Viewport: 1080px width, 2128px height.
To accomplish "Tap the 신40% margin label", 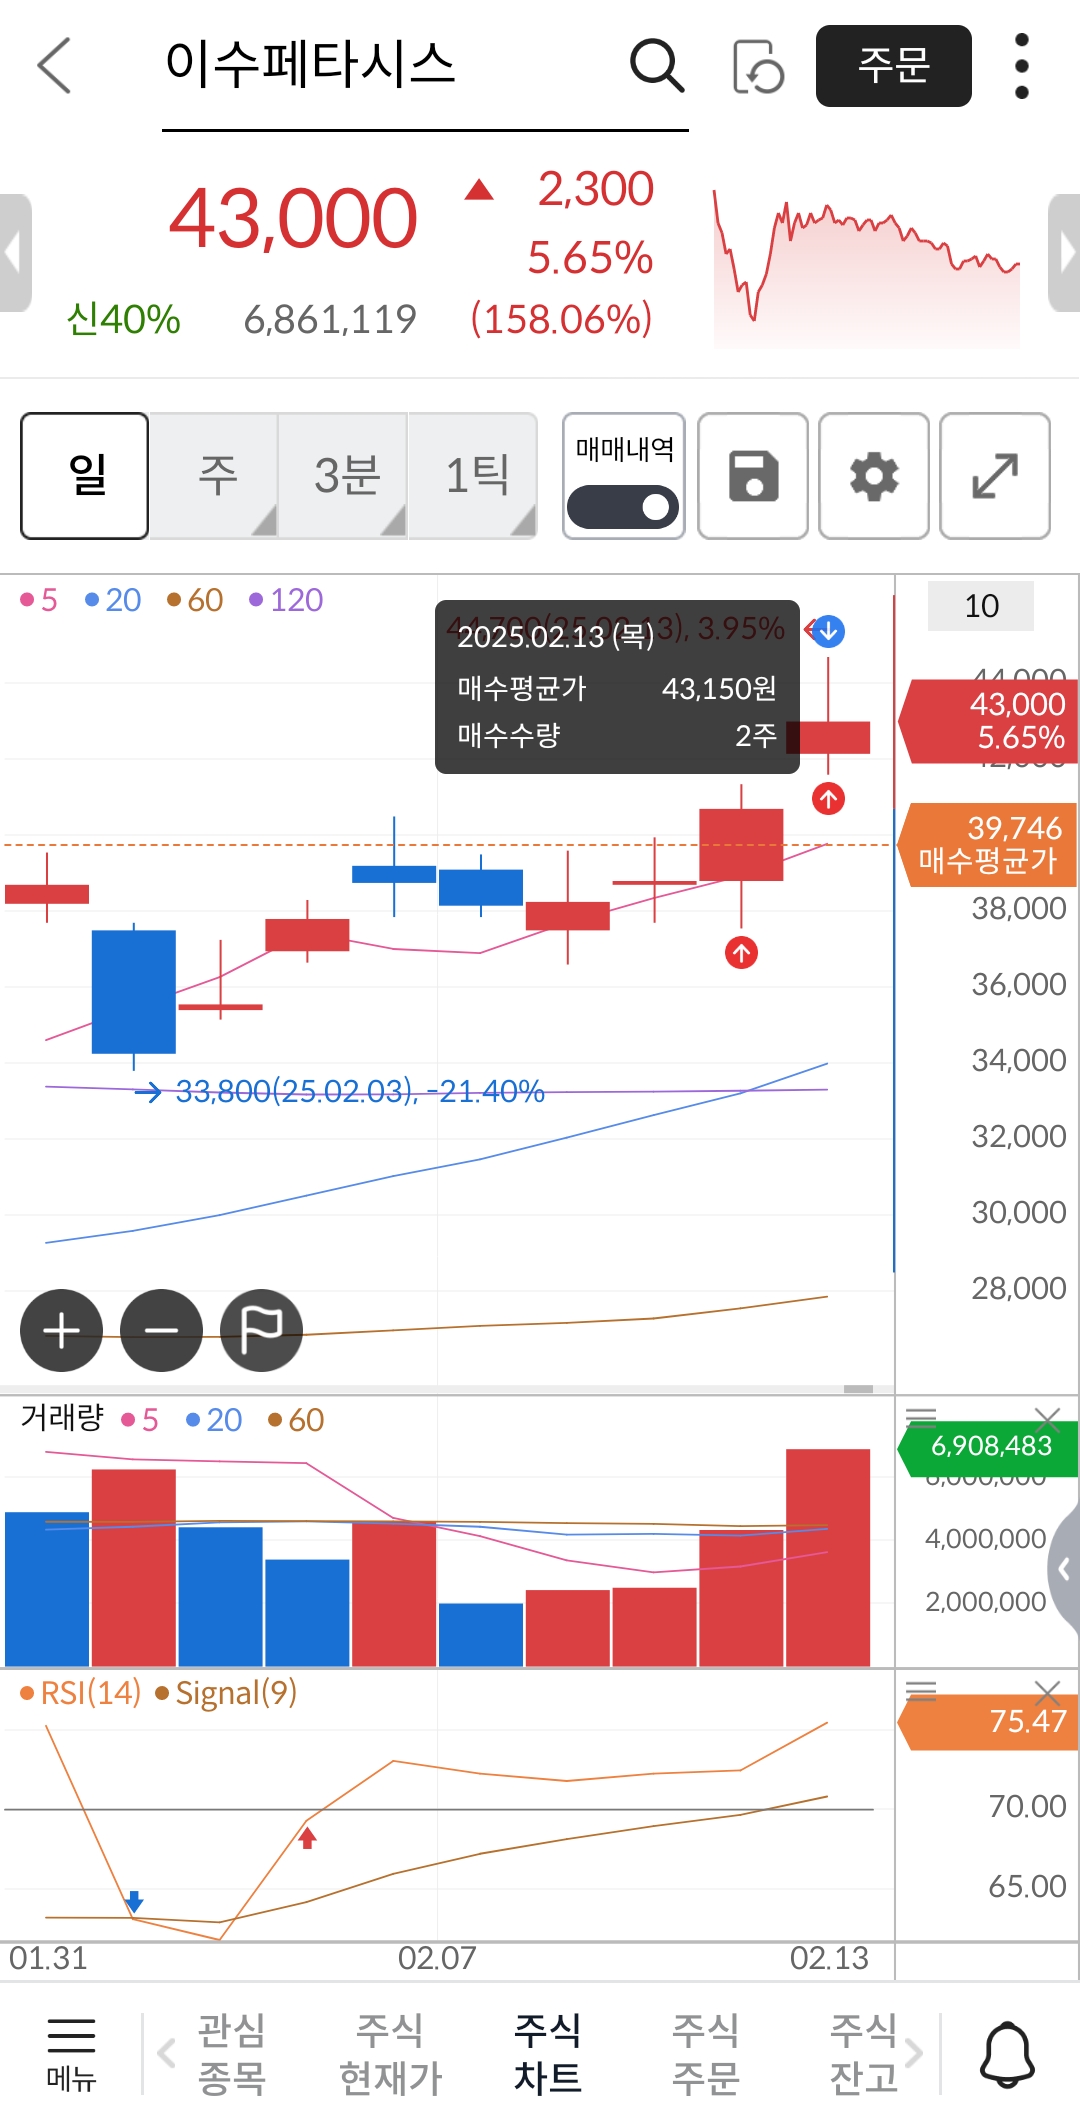I will point(123,319).
